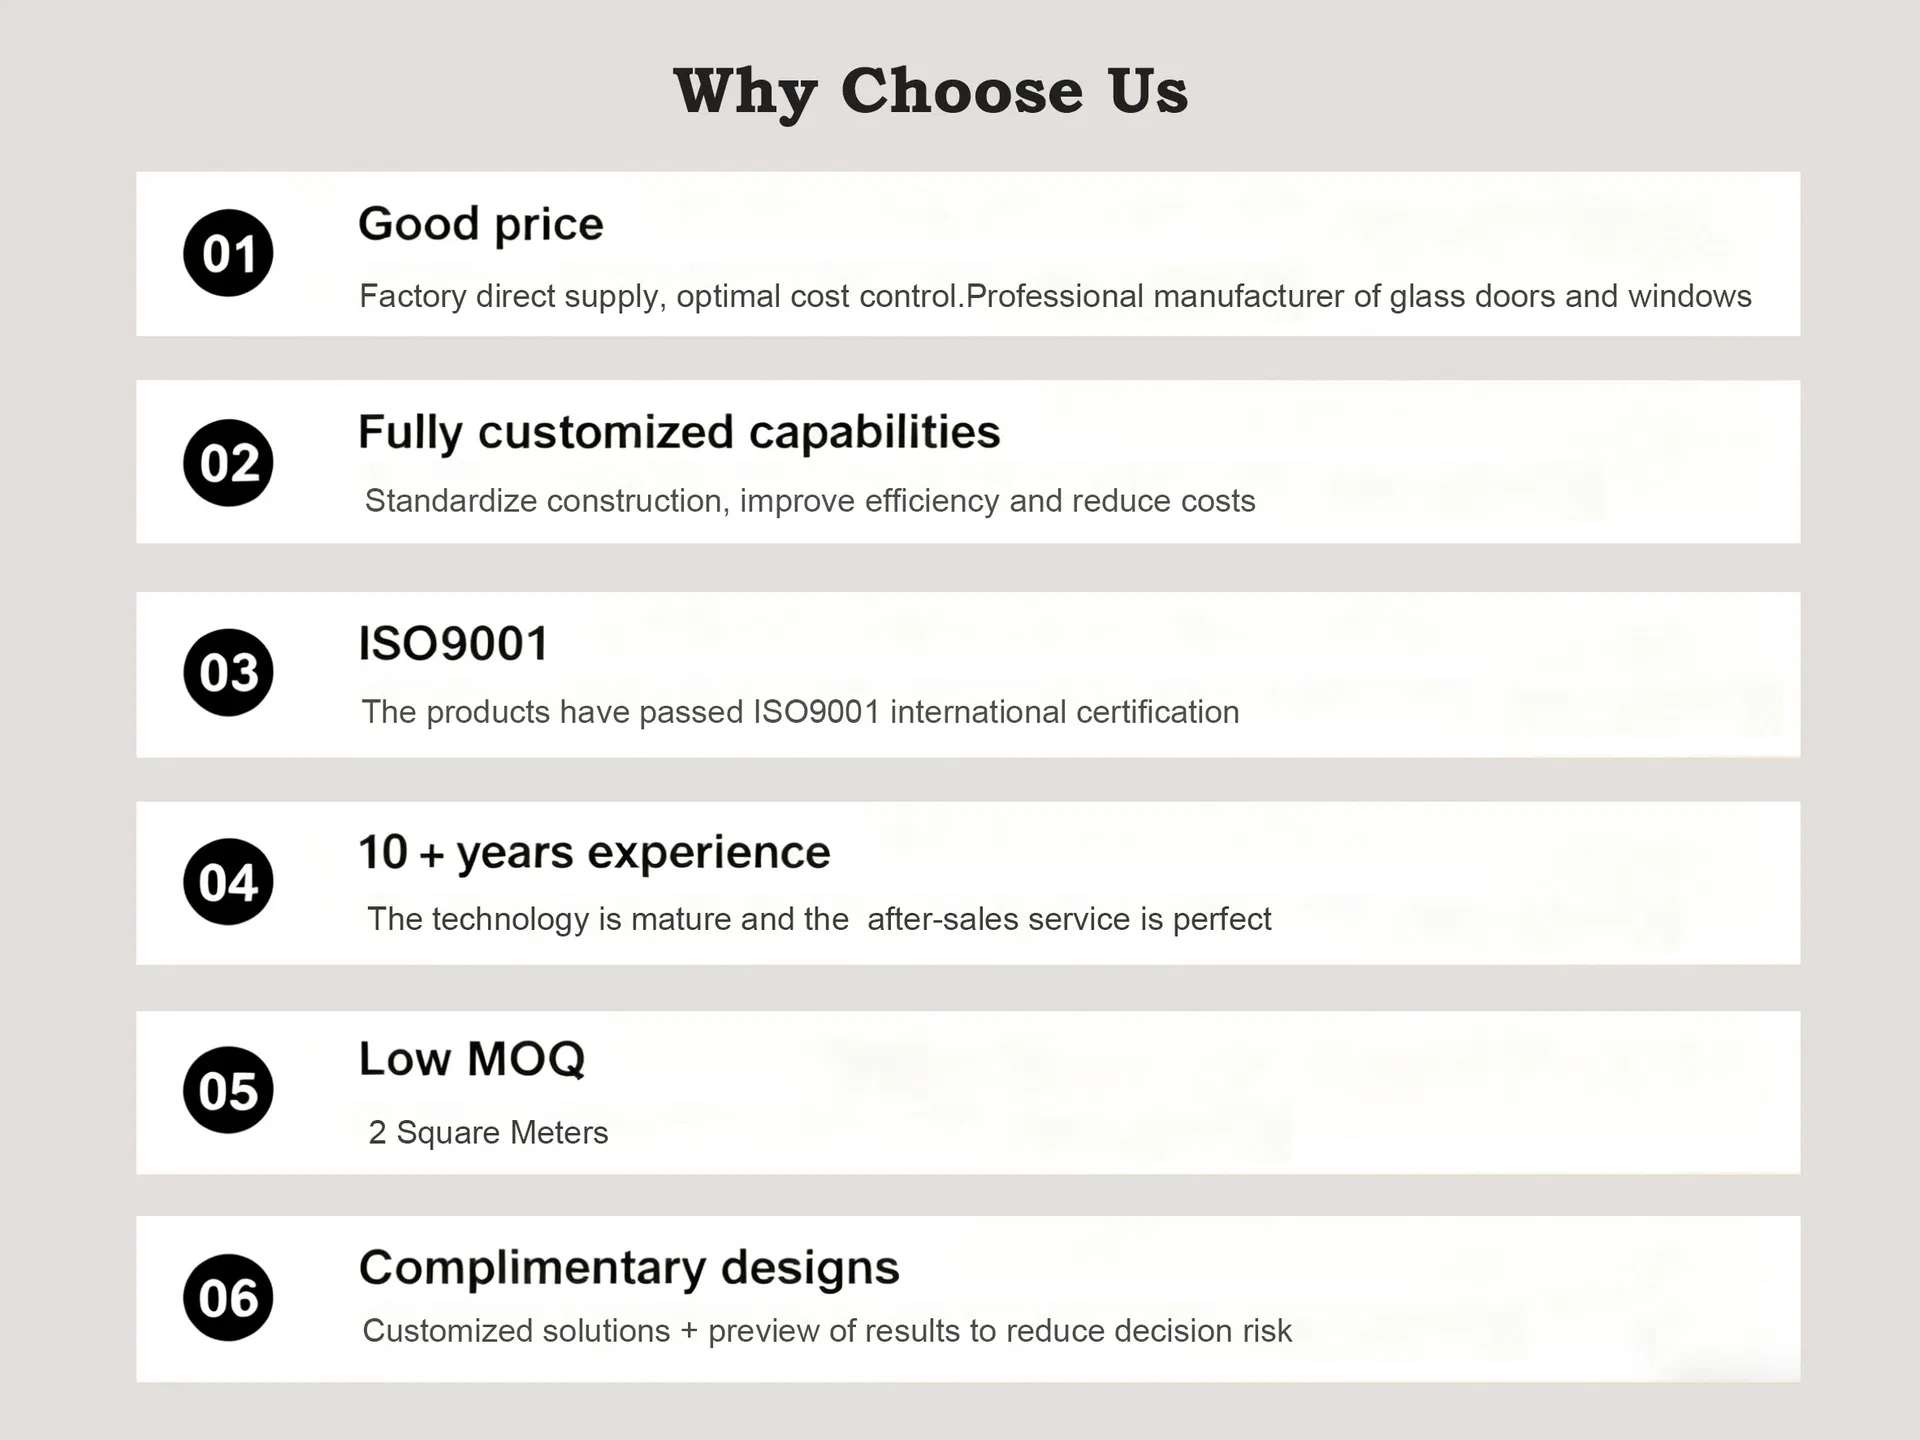This screenshot has width=1920, height=1440.
Task: Click the "international certification" description text
Action: point(1064,712)
